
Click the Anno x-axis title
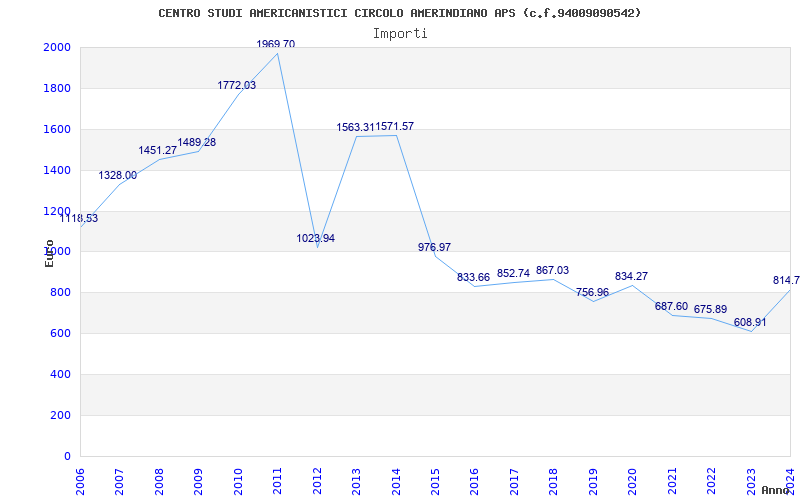pos(776,490)
